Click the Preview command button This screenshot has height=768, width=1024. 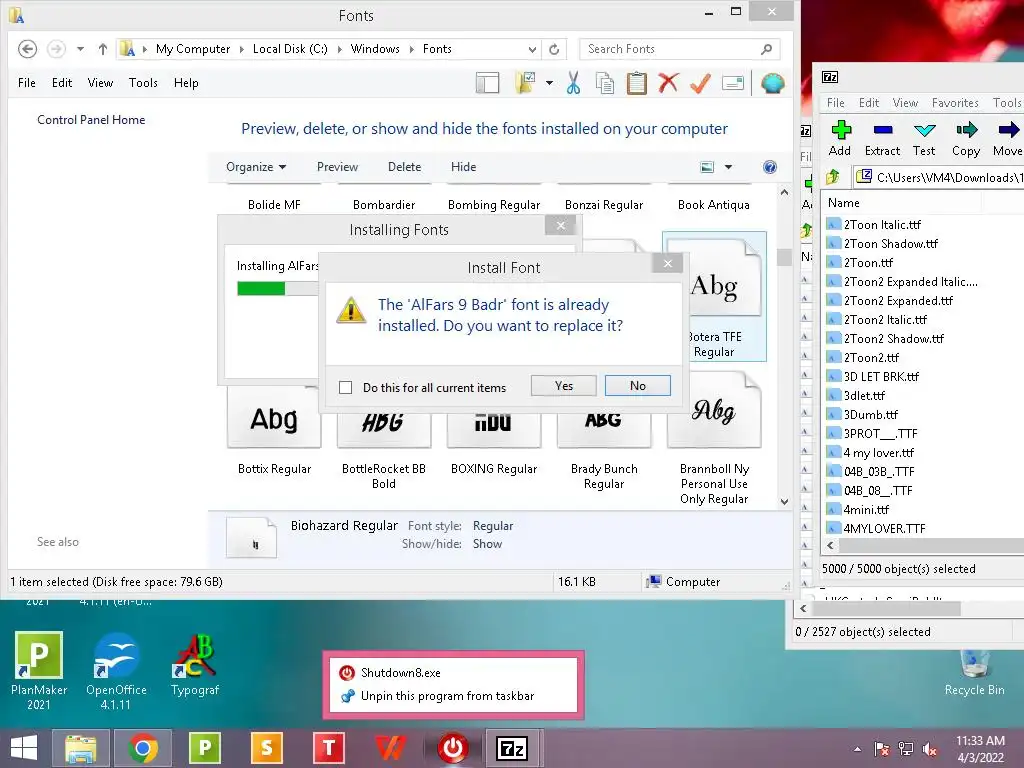[337, 167]
